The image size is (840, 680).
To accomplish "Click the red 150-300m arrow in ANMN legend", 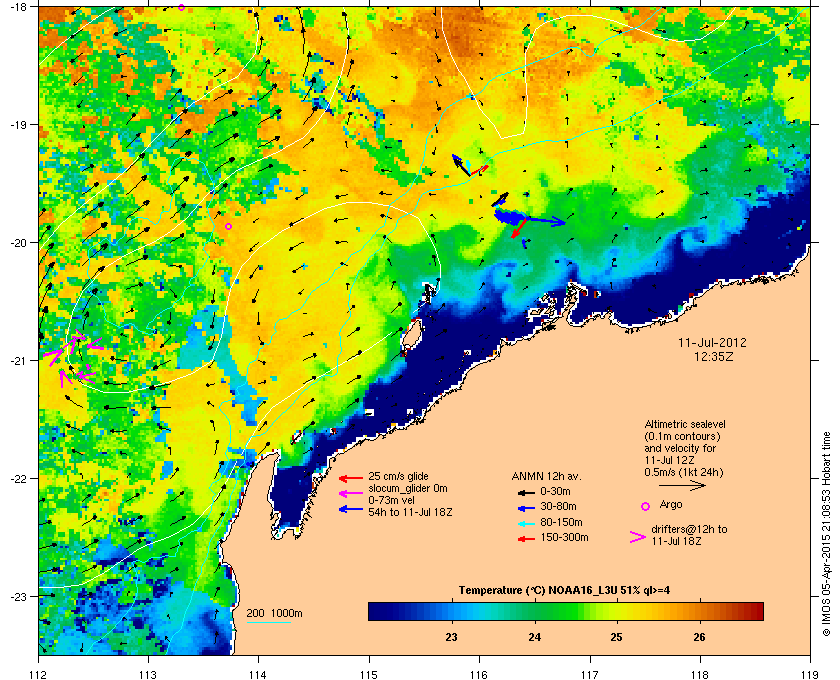I will click(527, 539).
